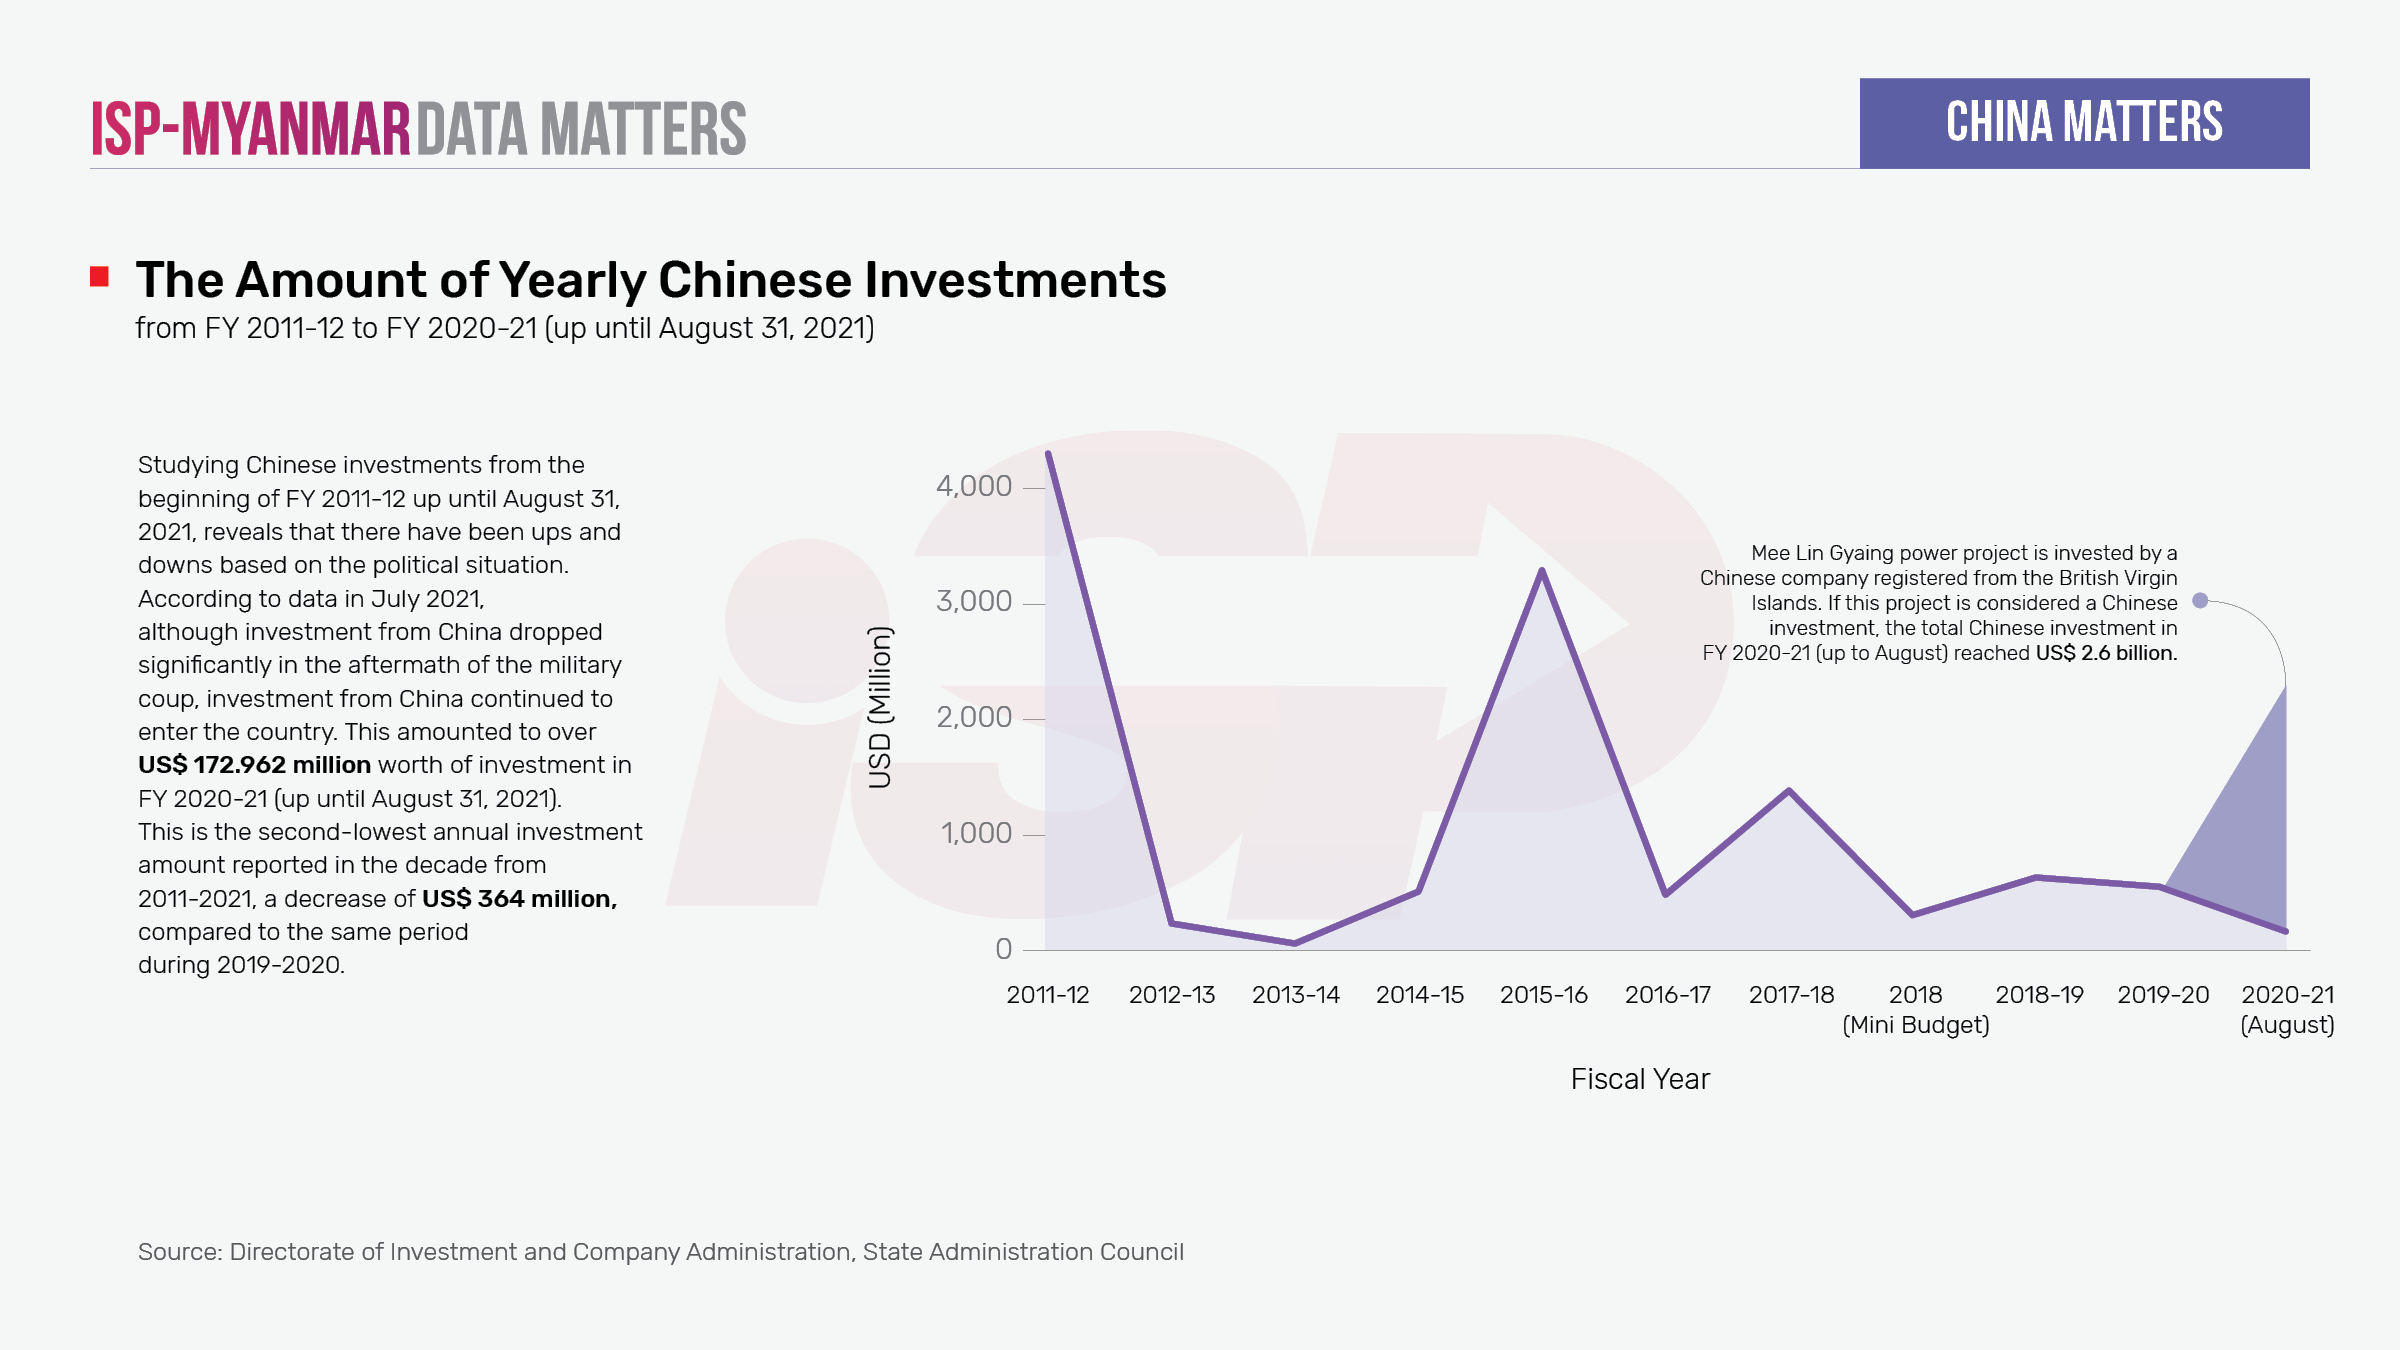Click the annotation dot marker near chart
Screen dimensions: 2400x1350
(x=2199, y=600)
